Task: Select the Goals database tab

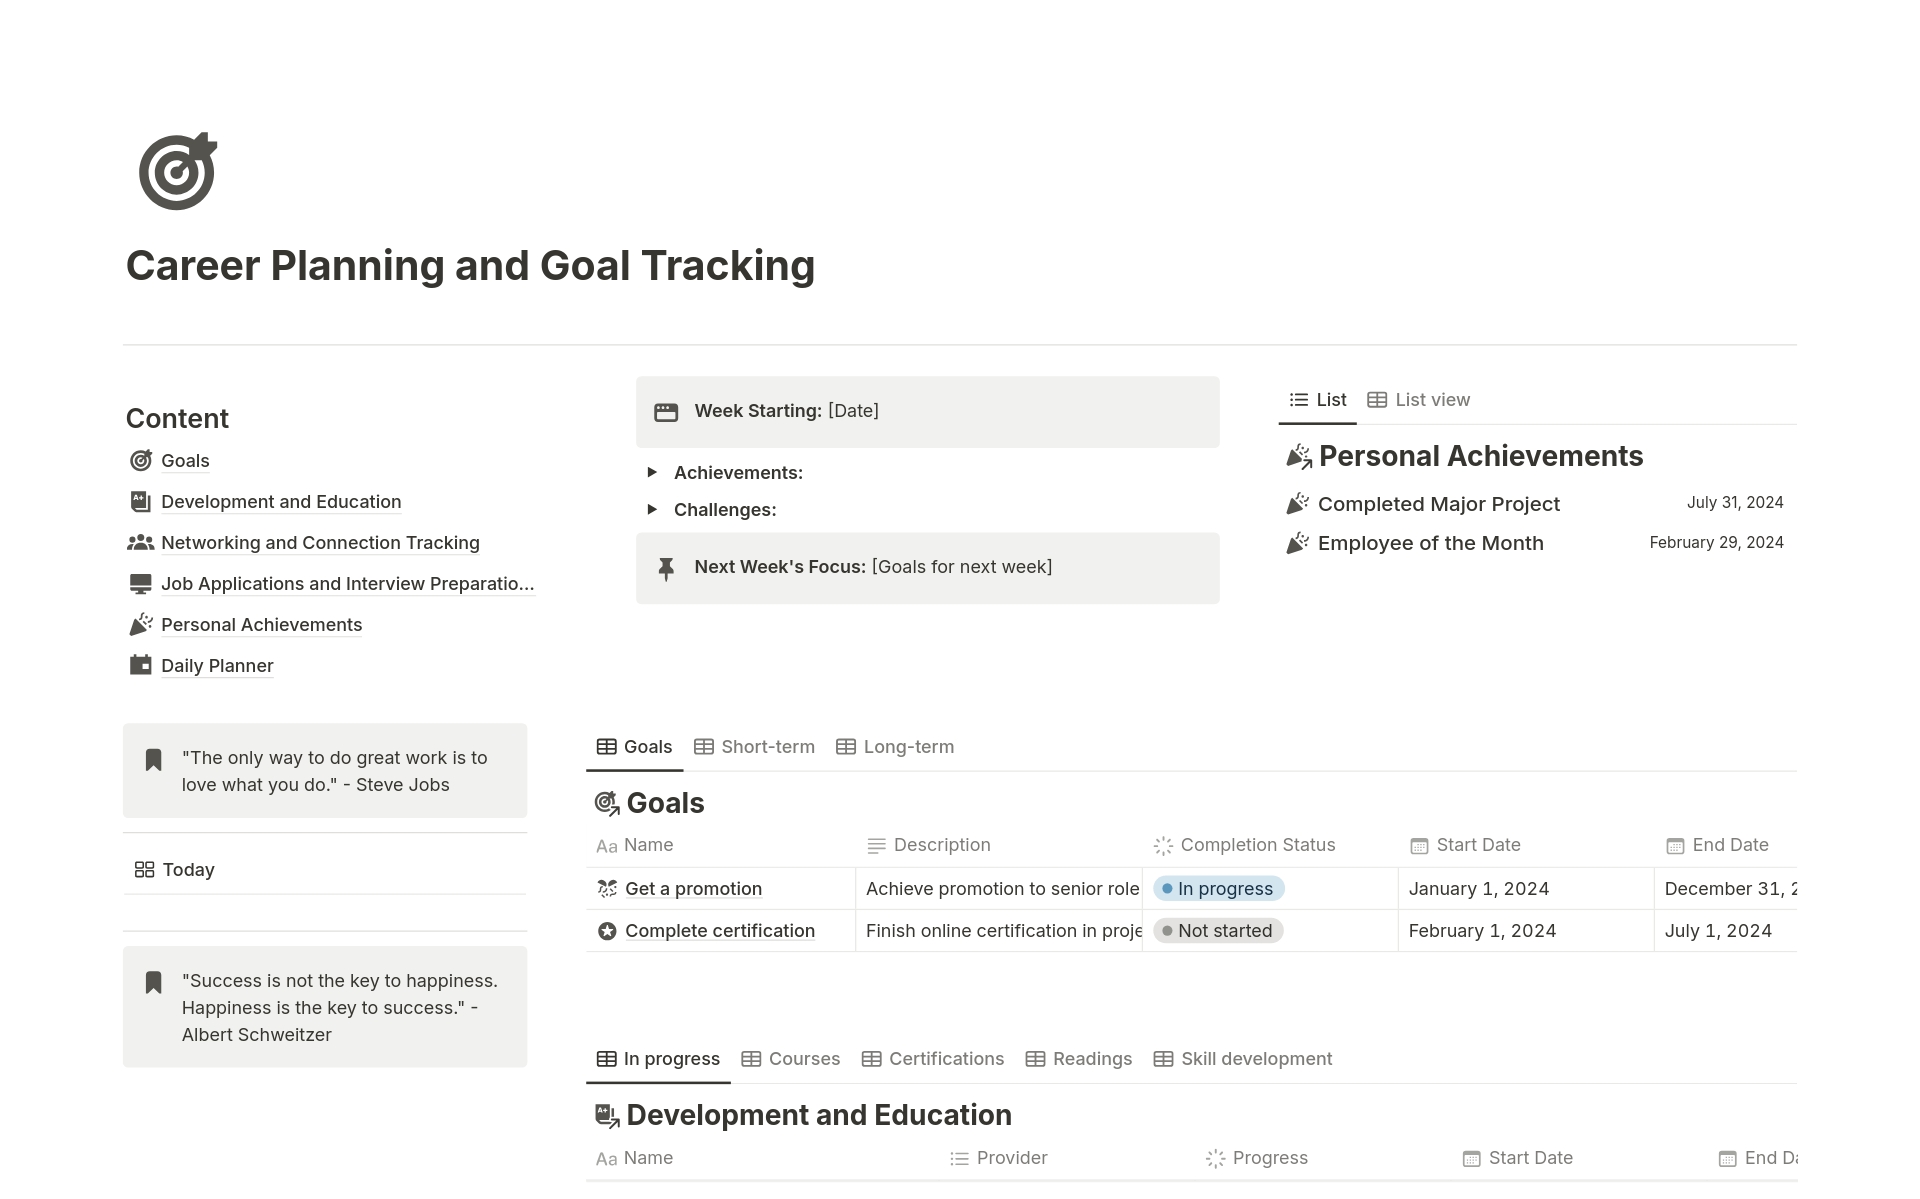Action: pyautogui.click(x=634, y=747)
